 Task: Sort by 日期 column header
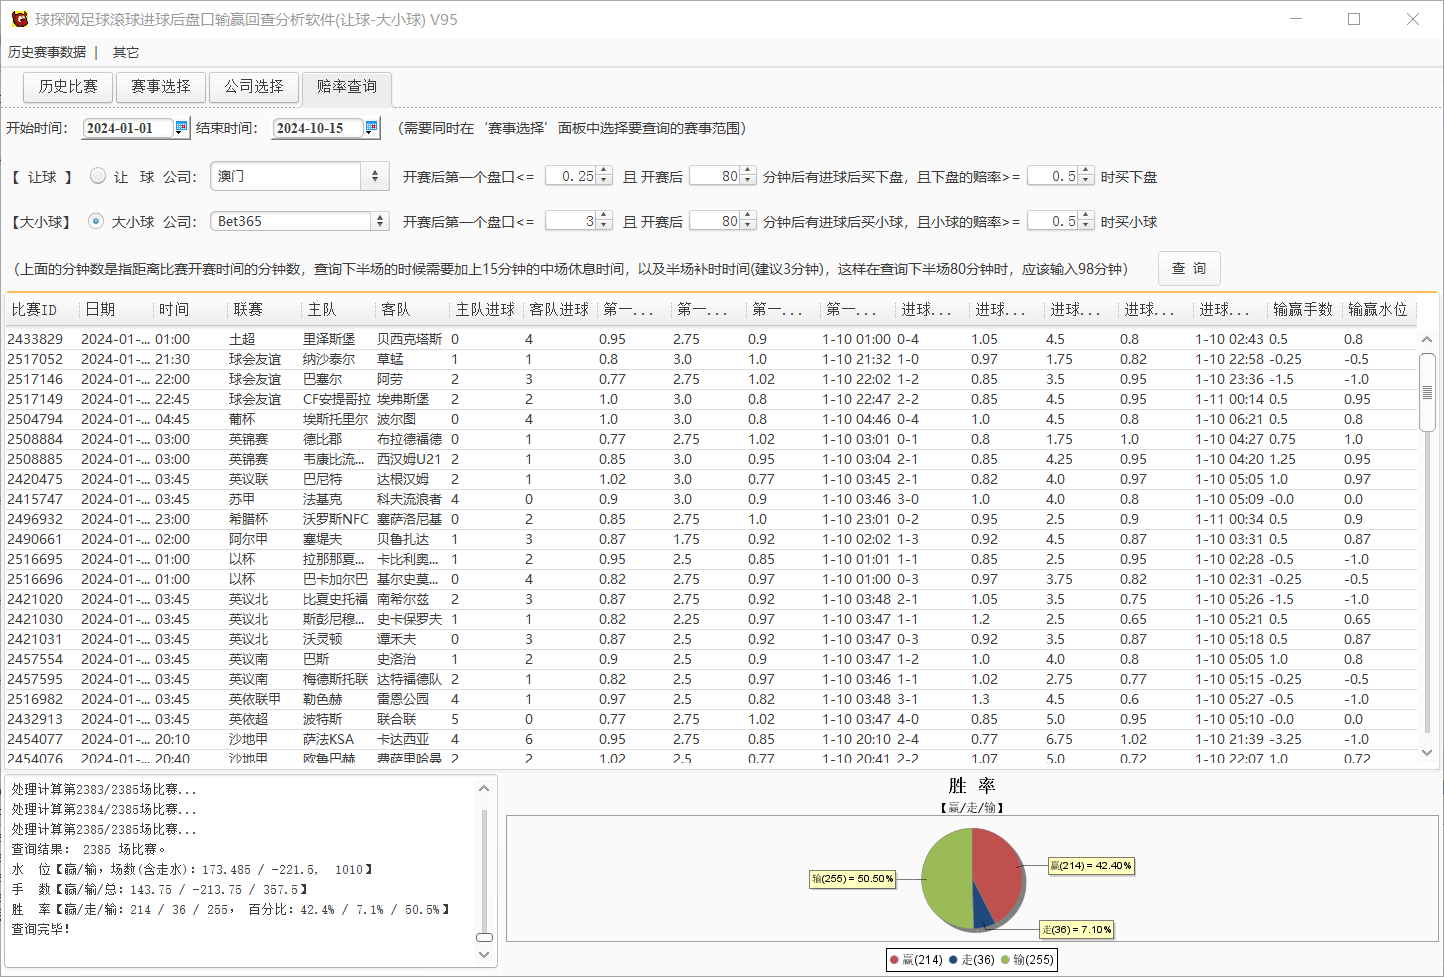tap(116, 310)
